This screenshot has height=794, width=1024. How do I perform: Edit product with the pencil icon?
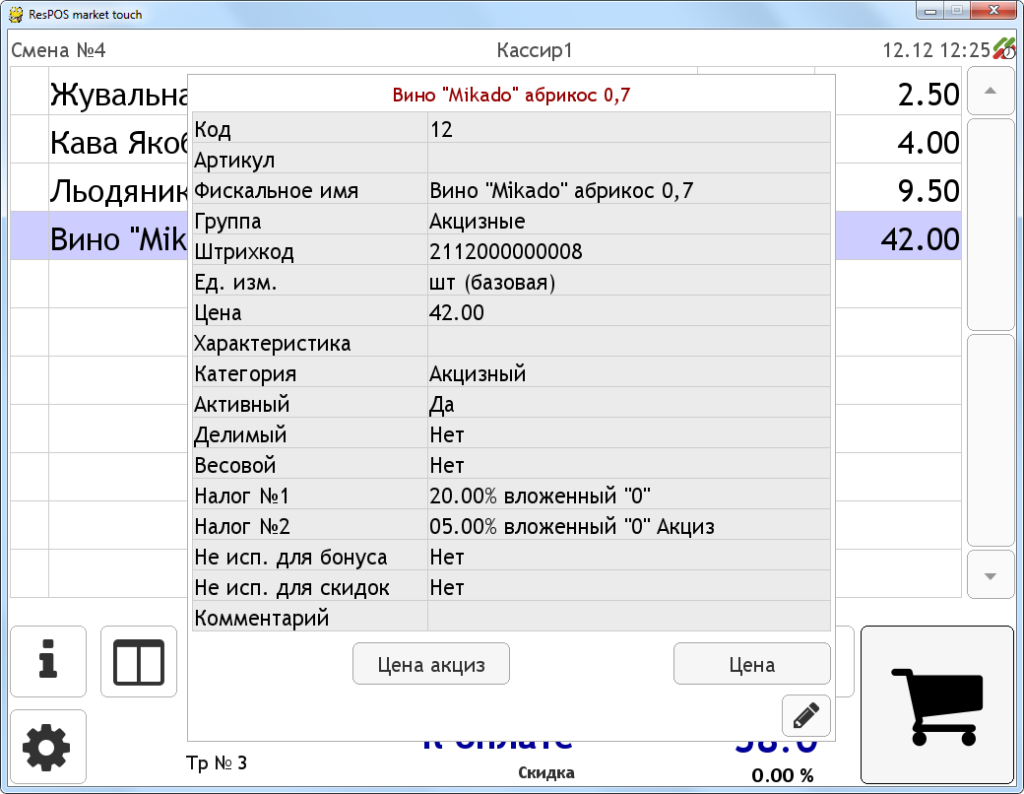[806, 715]
